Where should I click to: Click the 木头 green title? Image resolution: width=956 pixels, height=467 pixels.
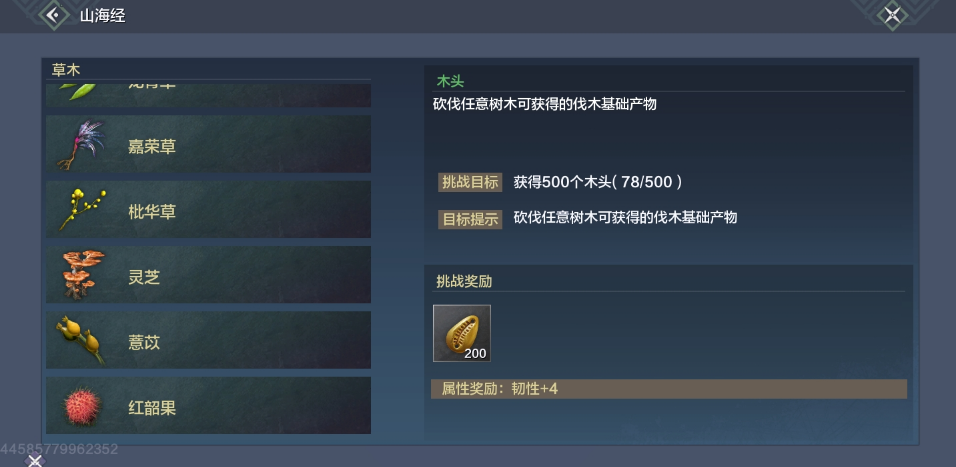coord(451,81)
